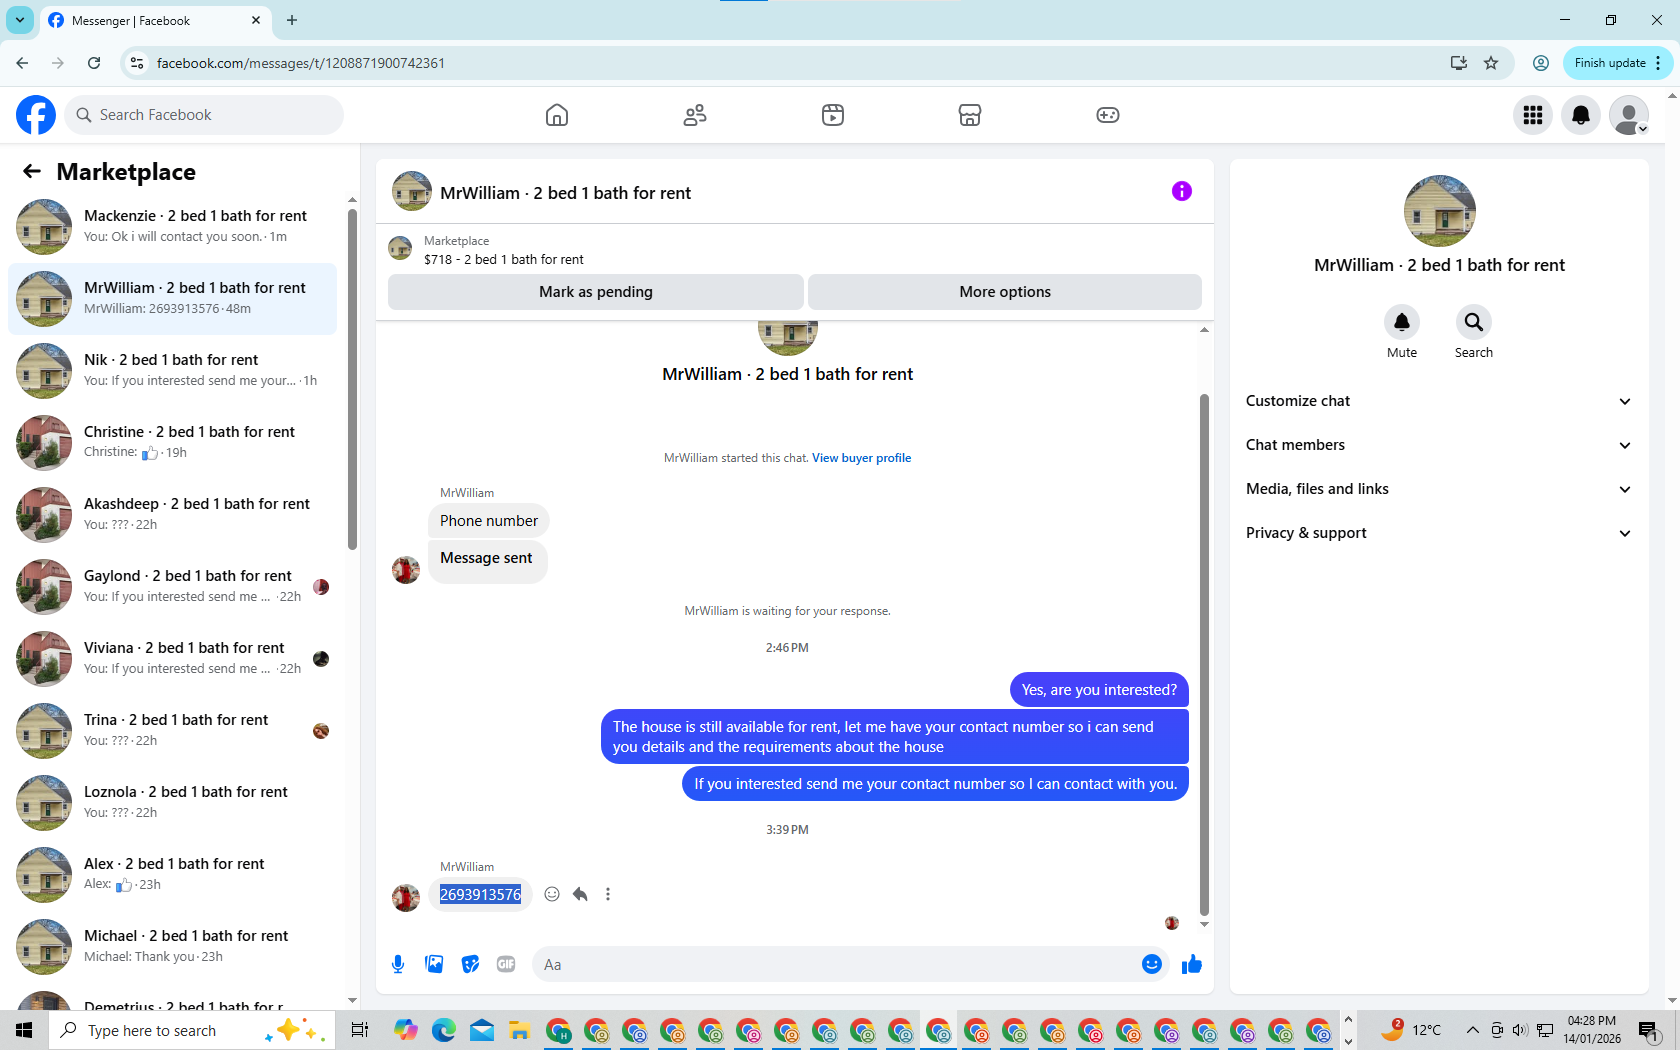Open Nik conversation
This screenshot has width=1680, height=1050.
(173, 371)
